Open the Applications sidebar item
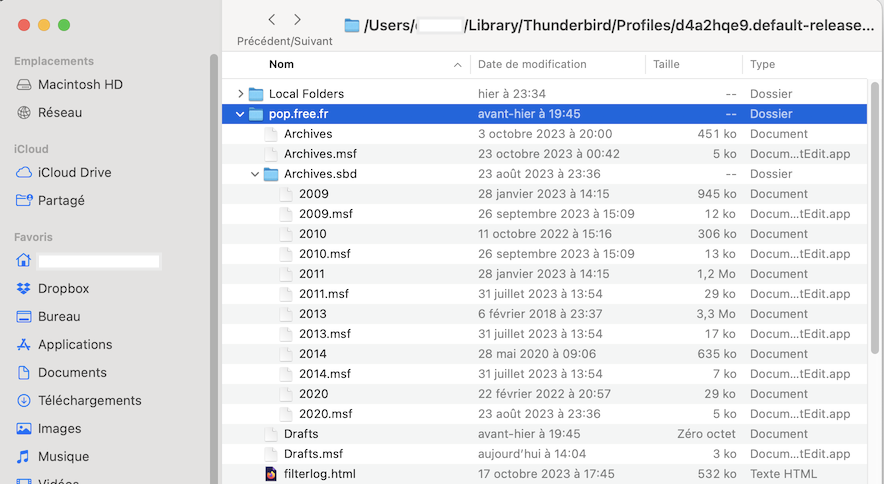Viewport: 884px width, 484px height. (x=74, y=344)
